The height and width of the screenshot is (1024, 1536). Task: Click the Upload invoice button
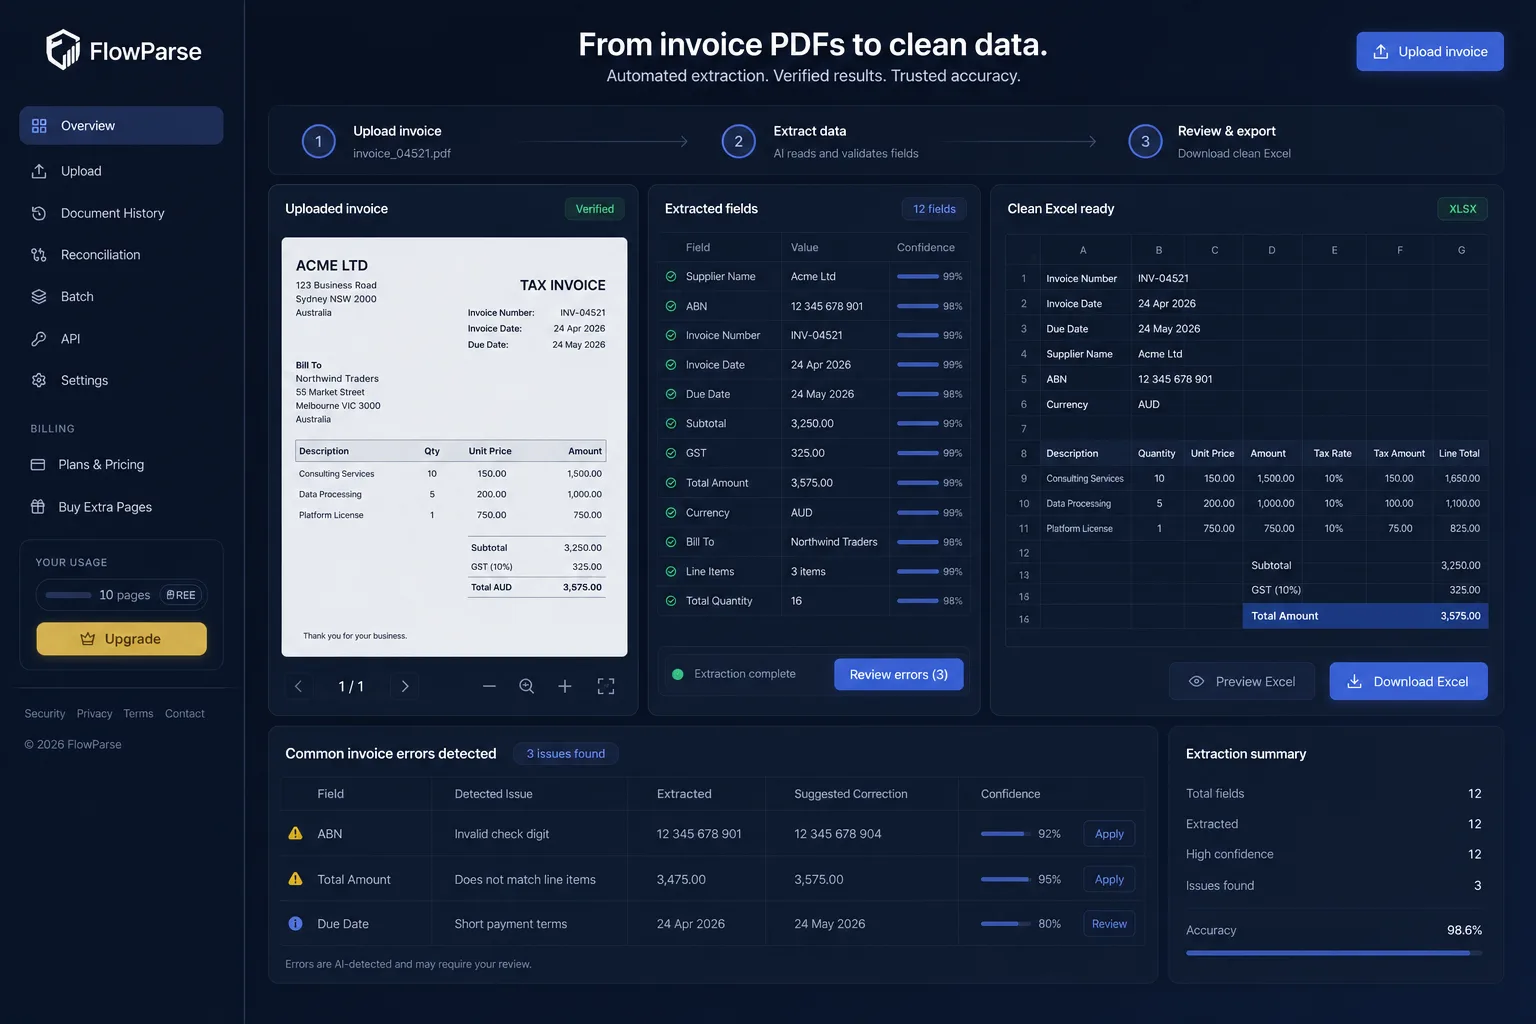pyautogui.click(x=1430, y=52)
